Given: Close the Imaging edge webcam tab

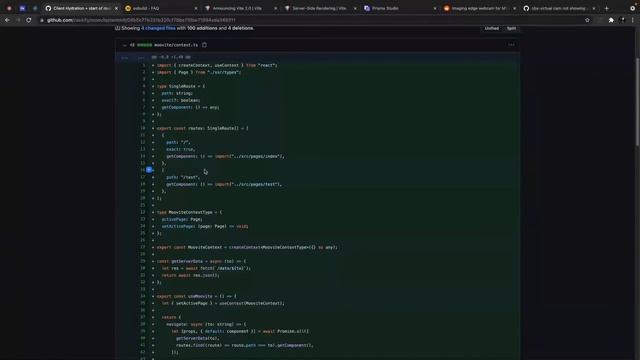Looking at the screenshot, I should 514,8.
